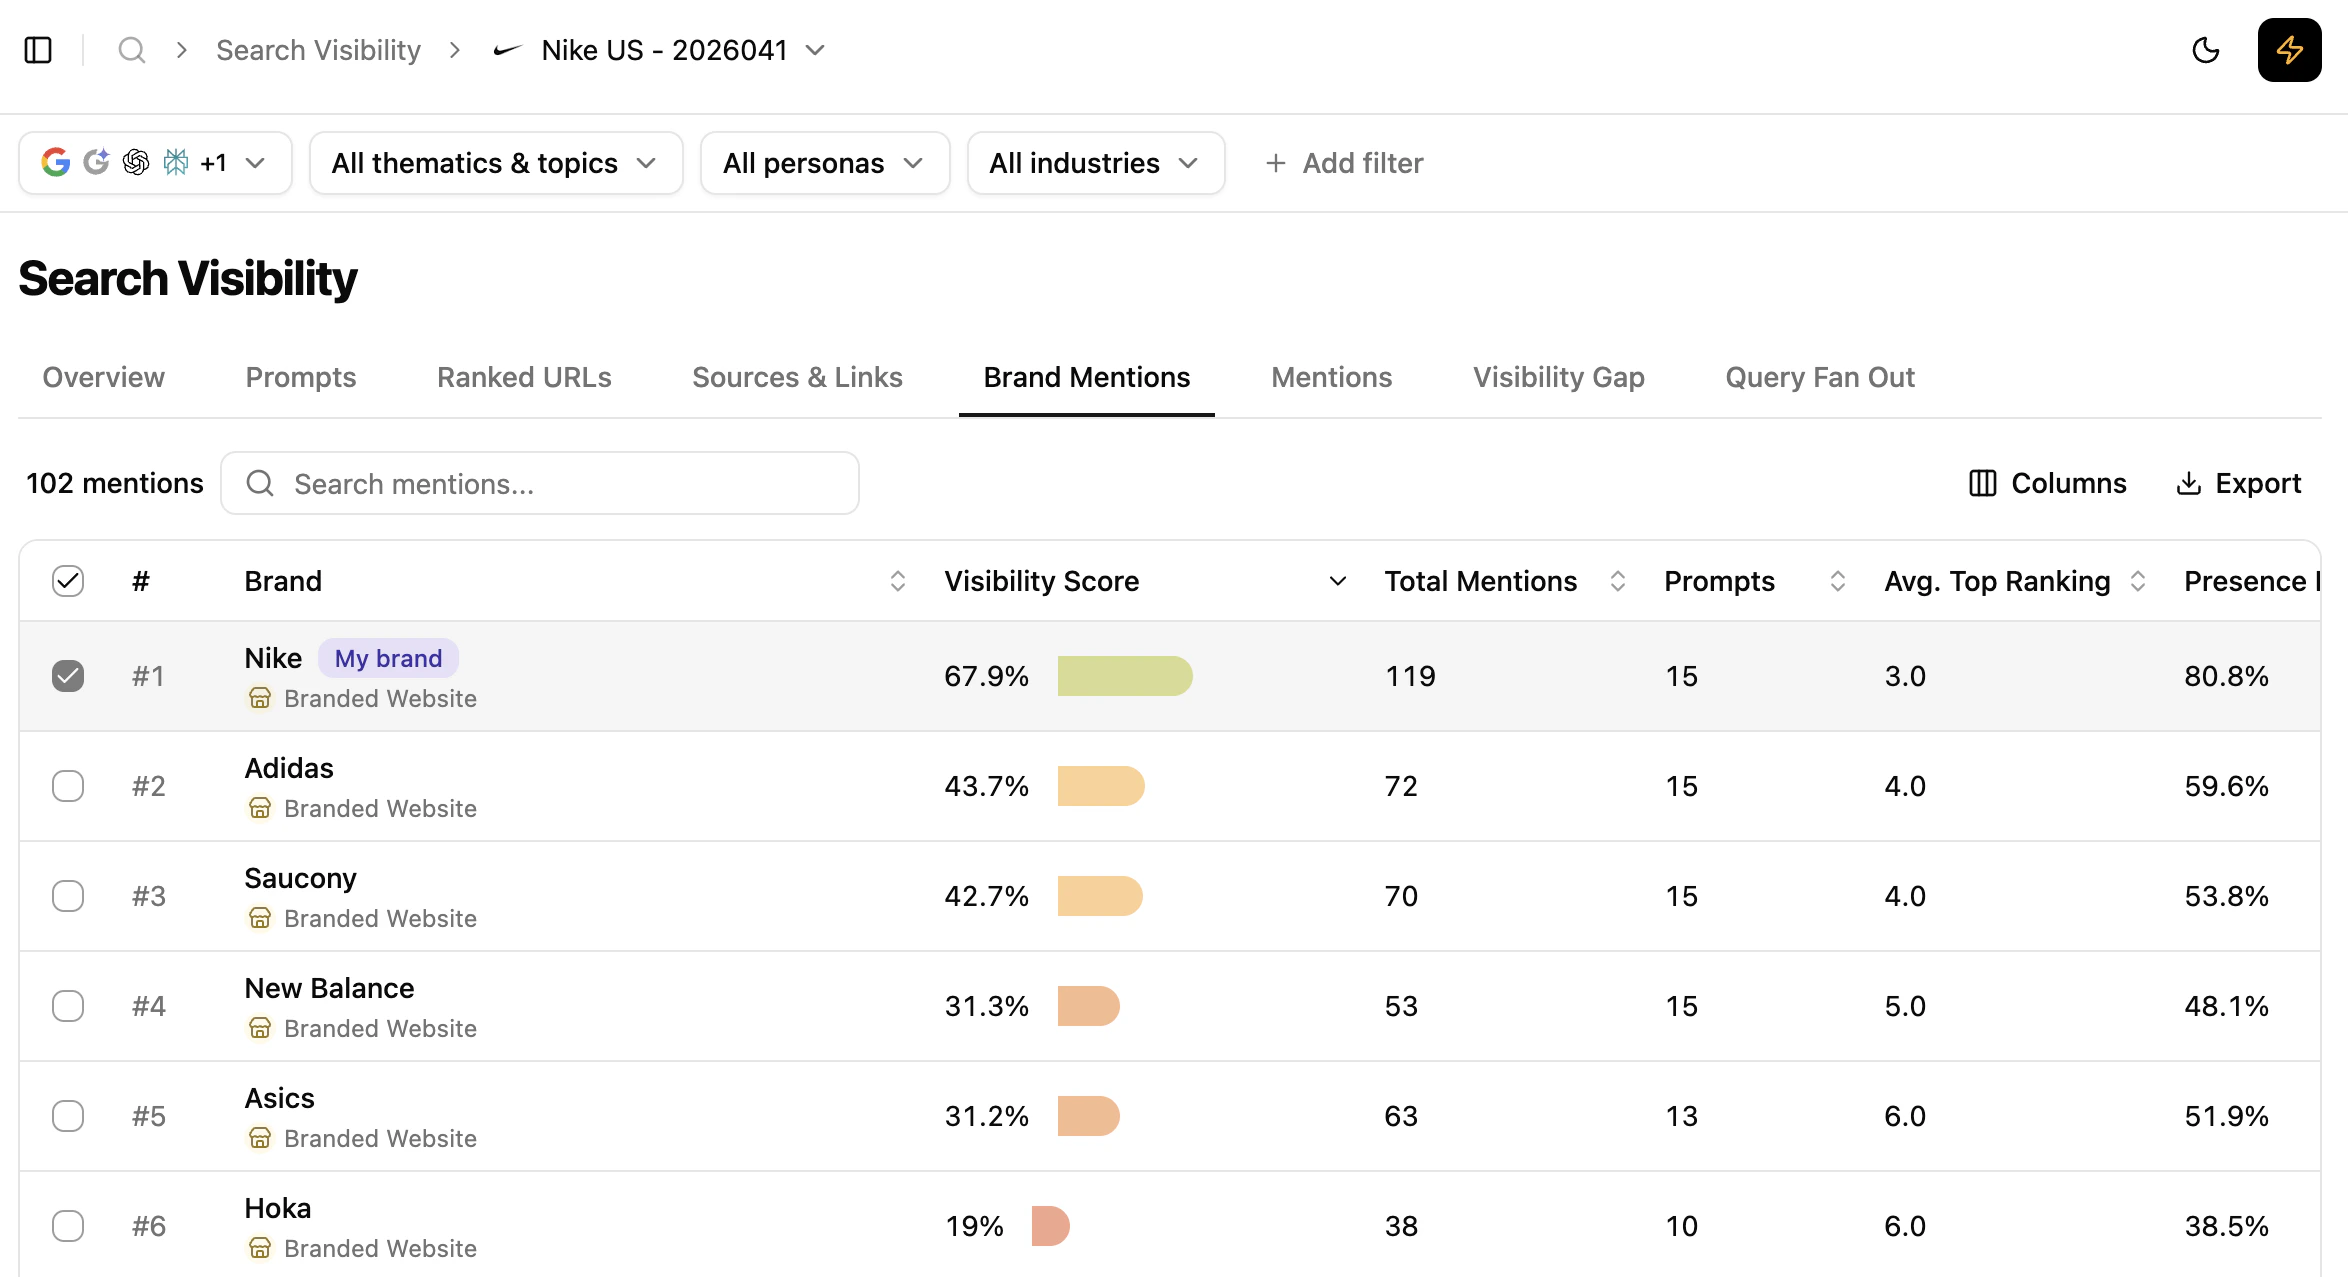Open All thematics & topics dropdown
The image size is (2348, 1277).
point(496,163)
